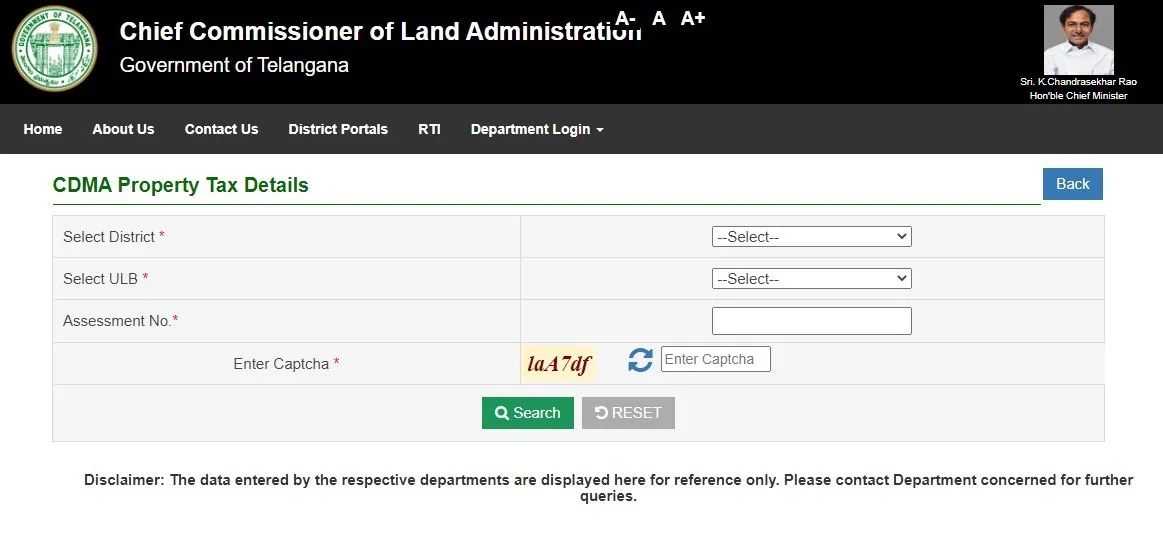Expand the Department Login menu
The height and width of the screenshot is (543, 1163).
tap(537, 129)
